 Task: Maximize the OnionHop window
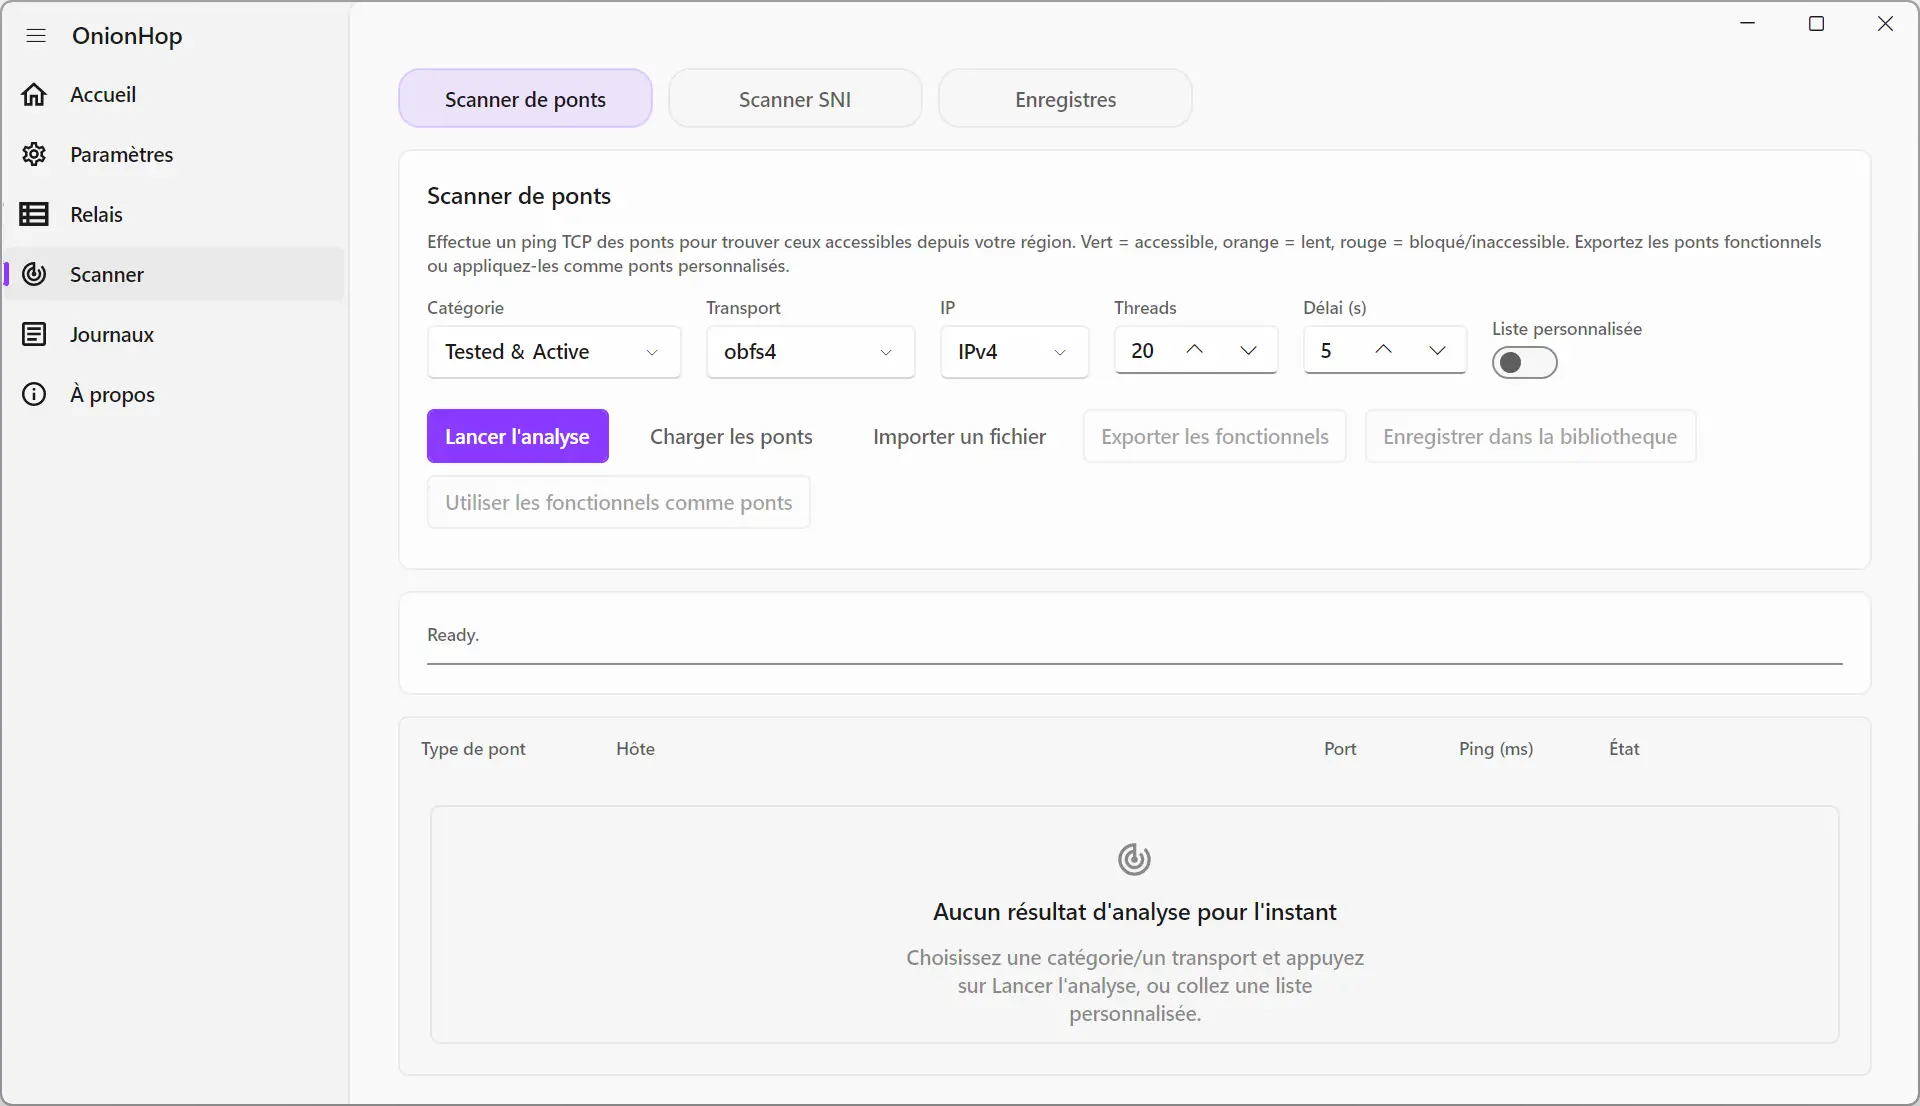pos(1817,24)
